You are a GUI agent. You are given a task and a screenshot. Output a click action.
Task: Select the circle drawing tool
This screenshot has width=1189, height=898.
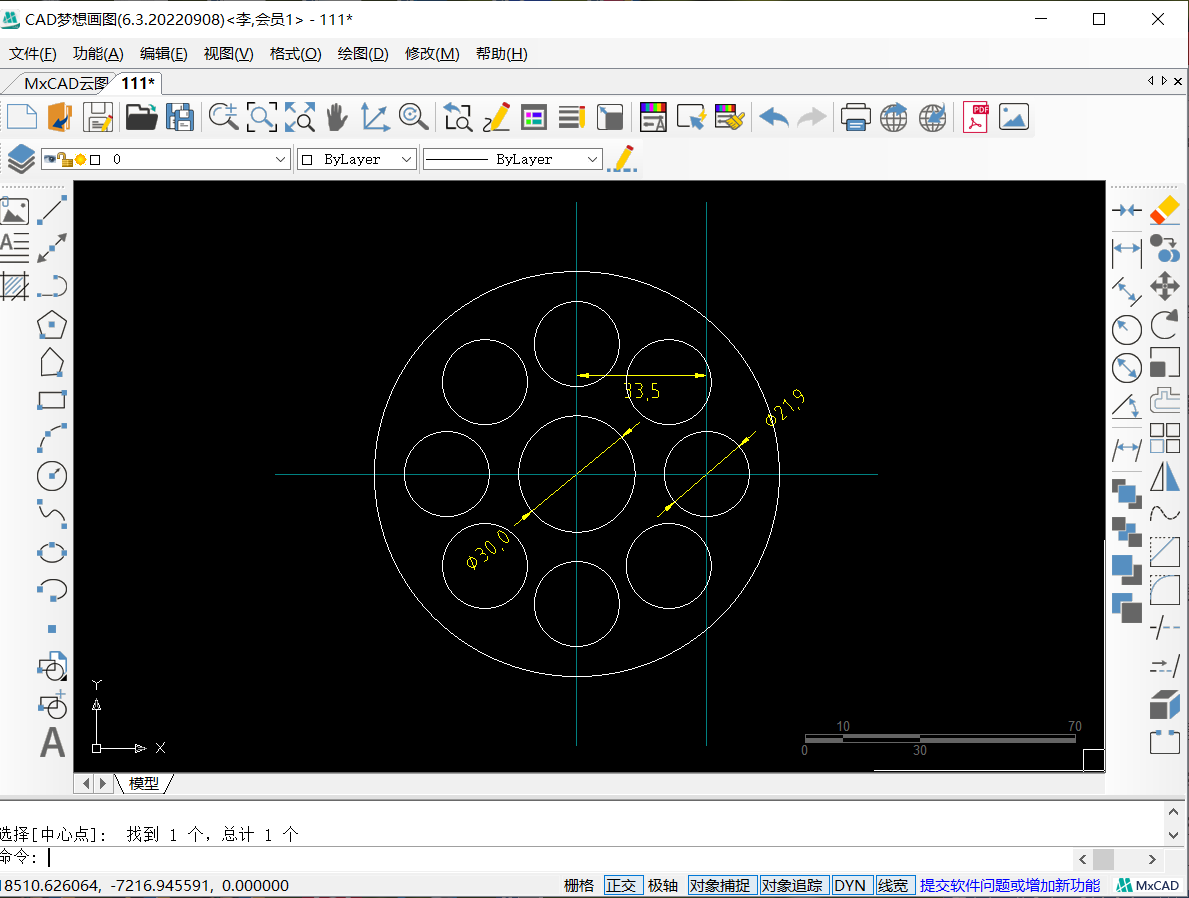point(52,476)
